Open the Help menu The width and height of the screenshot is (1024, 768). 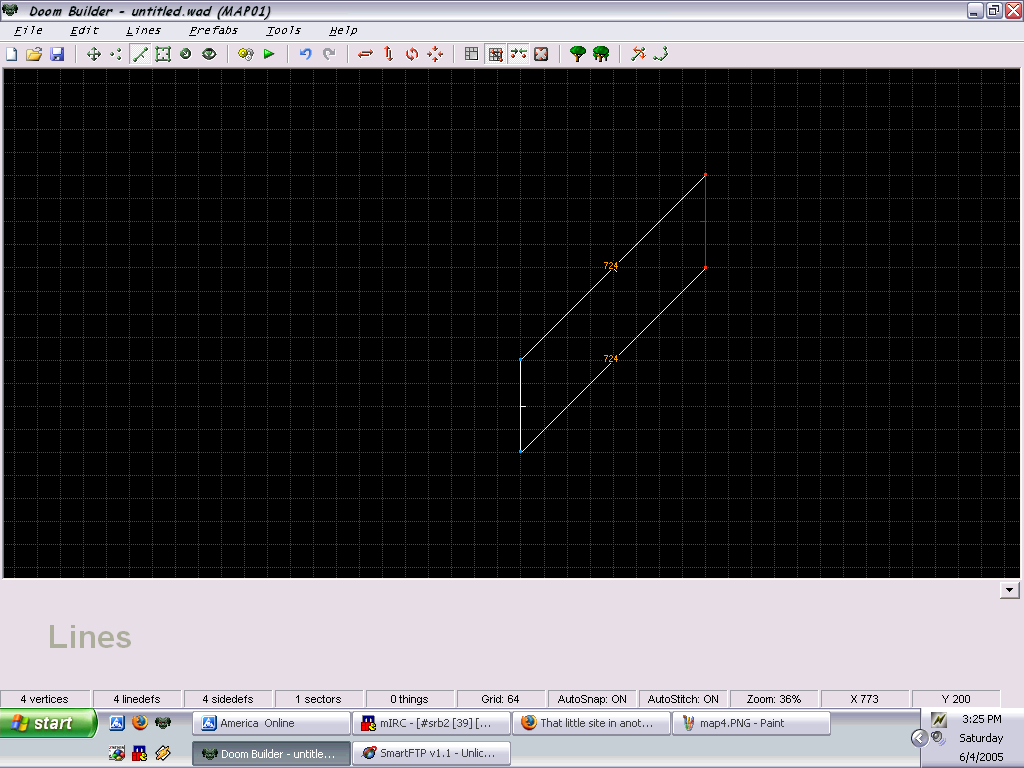click(343, 31)
